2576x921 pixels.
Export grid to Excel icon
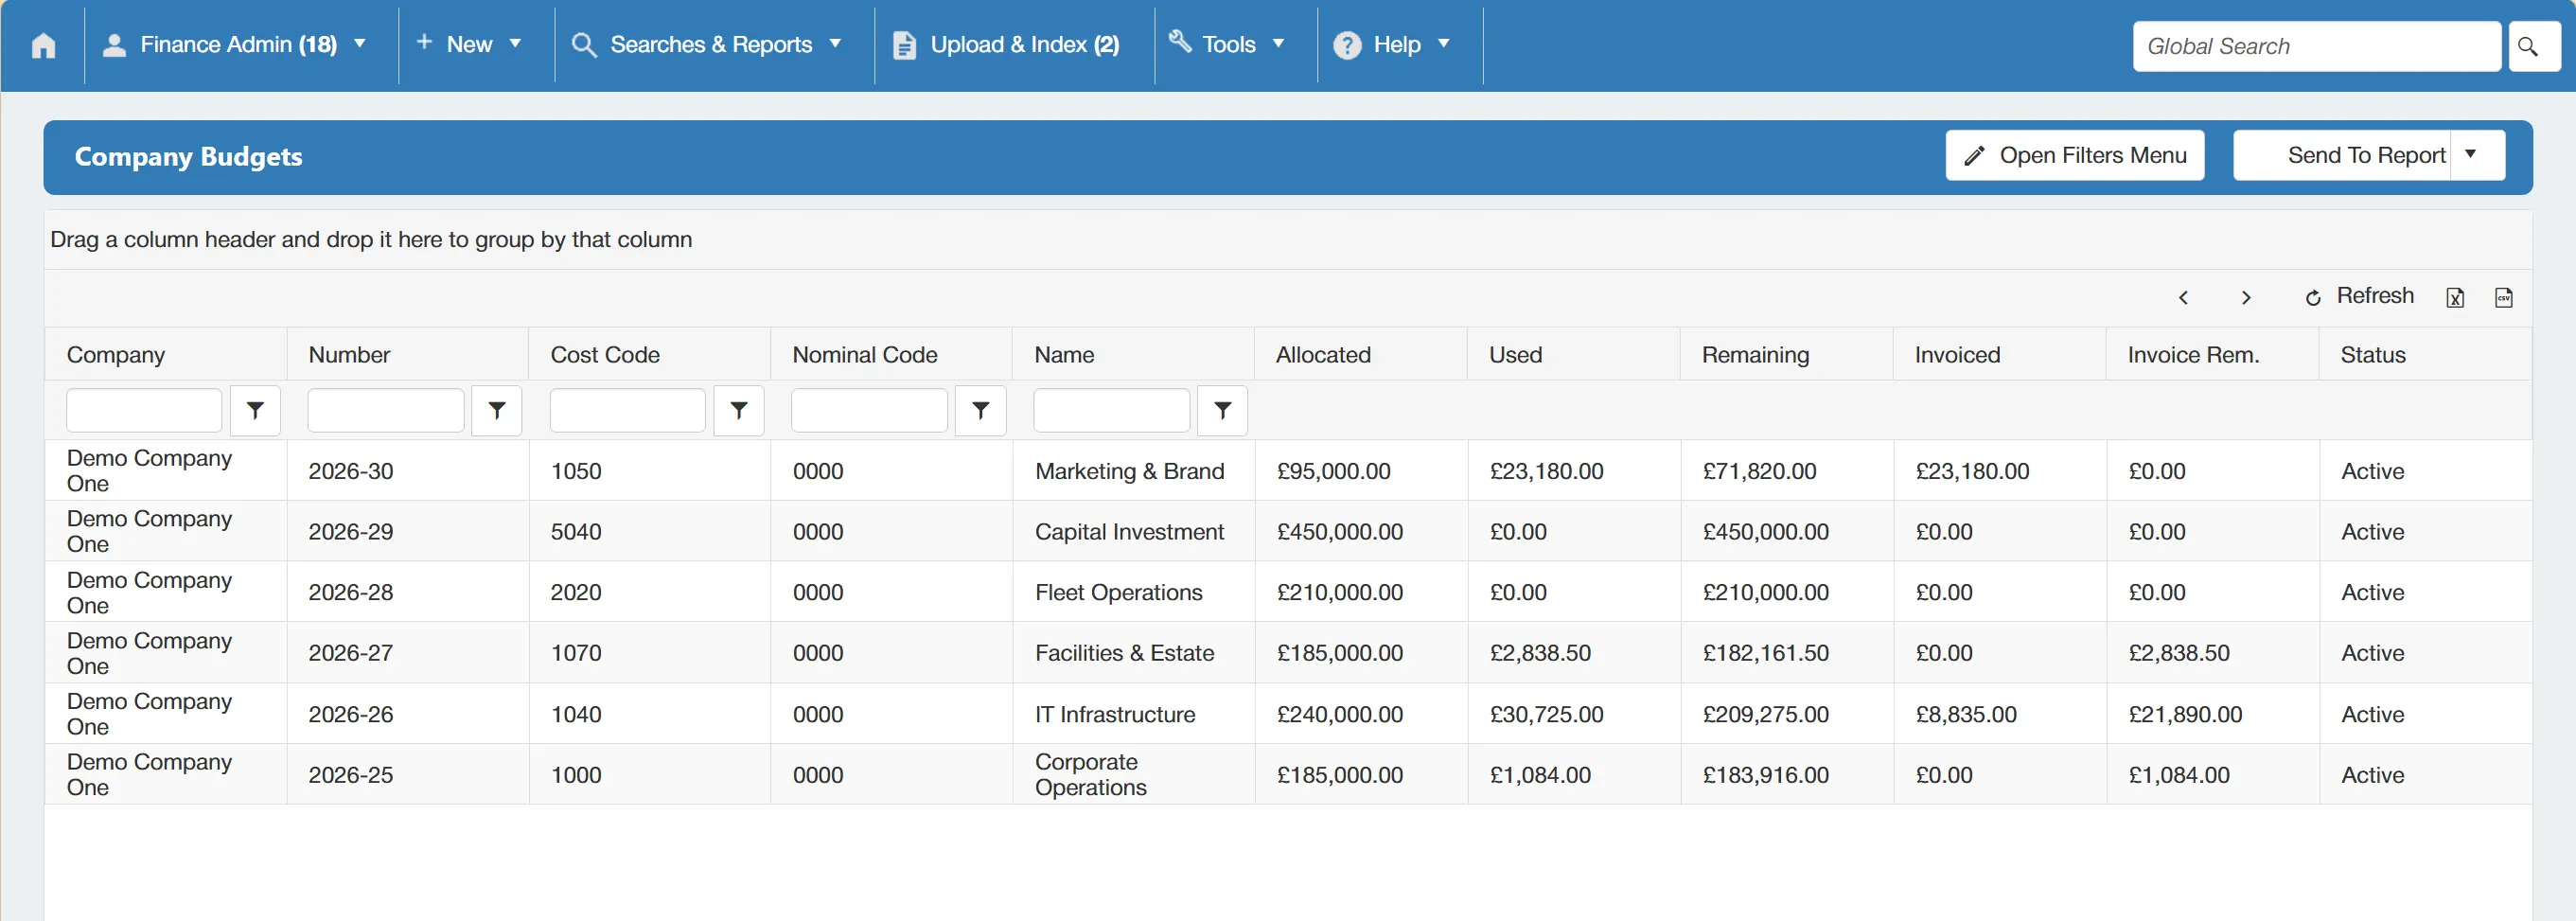[x=2454, y=297]
